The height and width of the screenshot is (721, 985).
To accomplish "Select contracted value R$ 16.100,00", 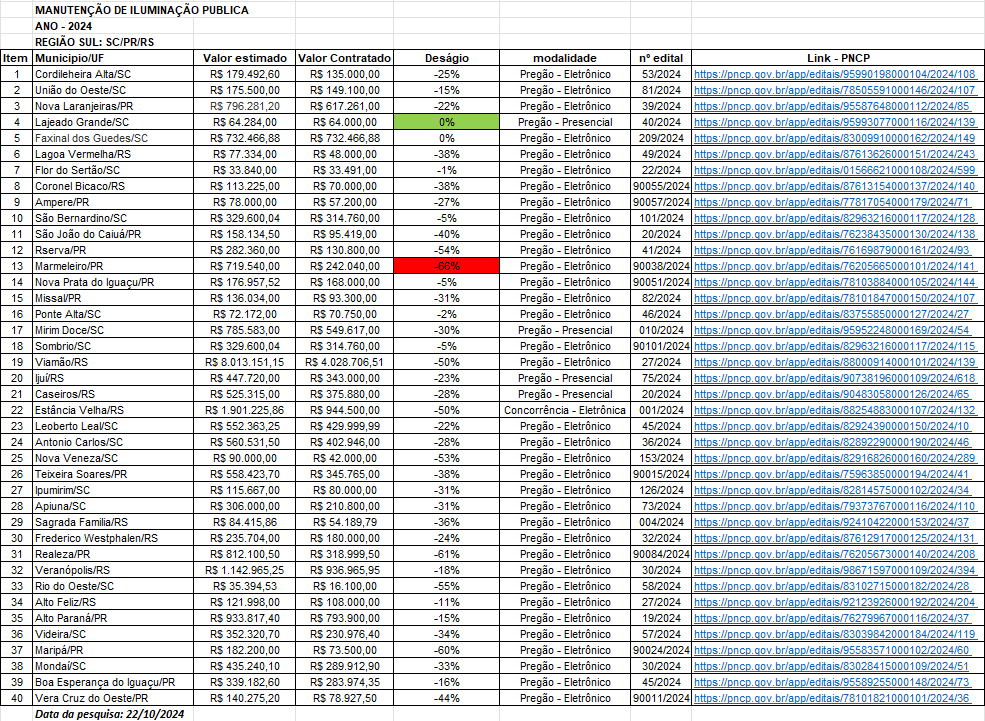I will point(344,587).
